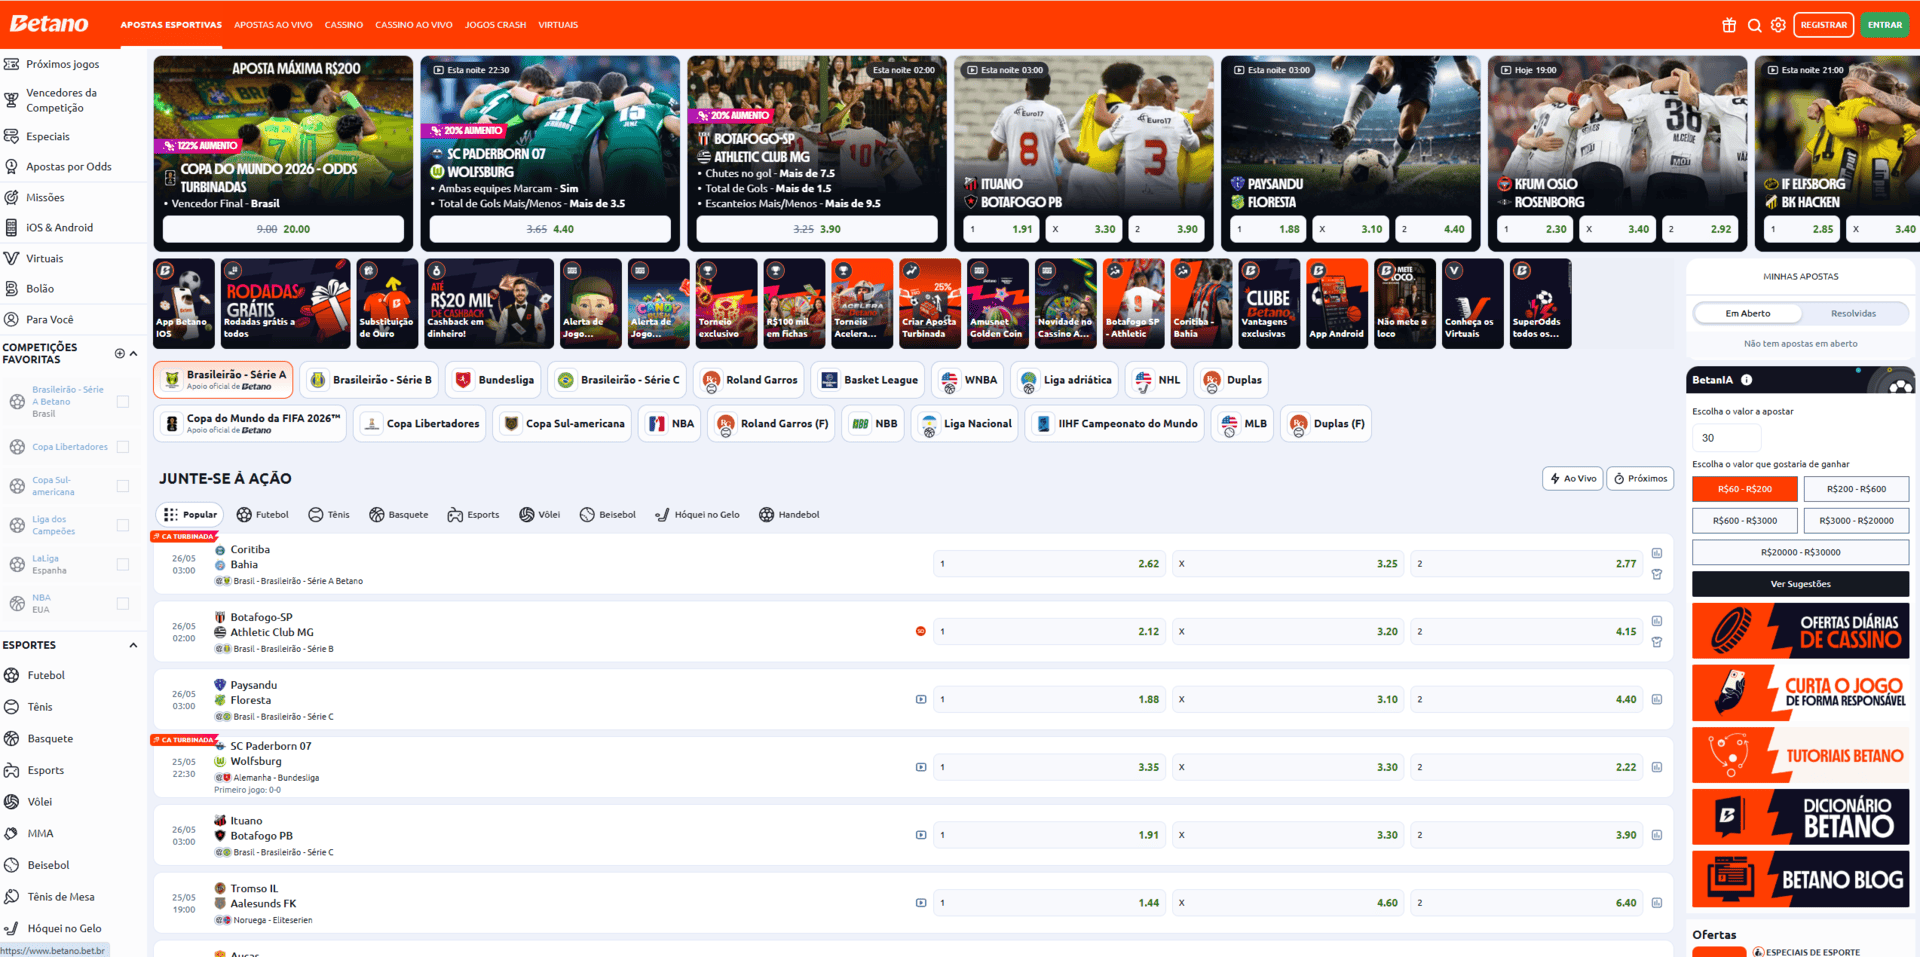Open Dicionário Betano banner
The image size is (1920, 957).
pos(1800,817)
